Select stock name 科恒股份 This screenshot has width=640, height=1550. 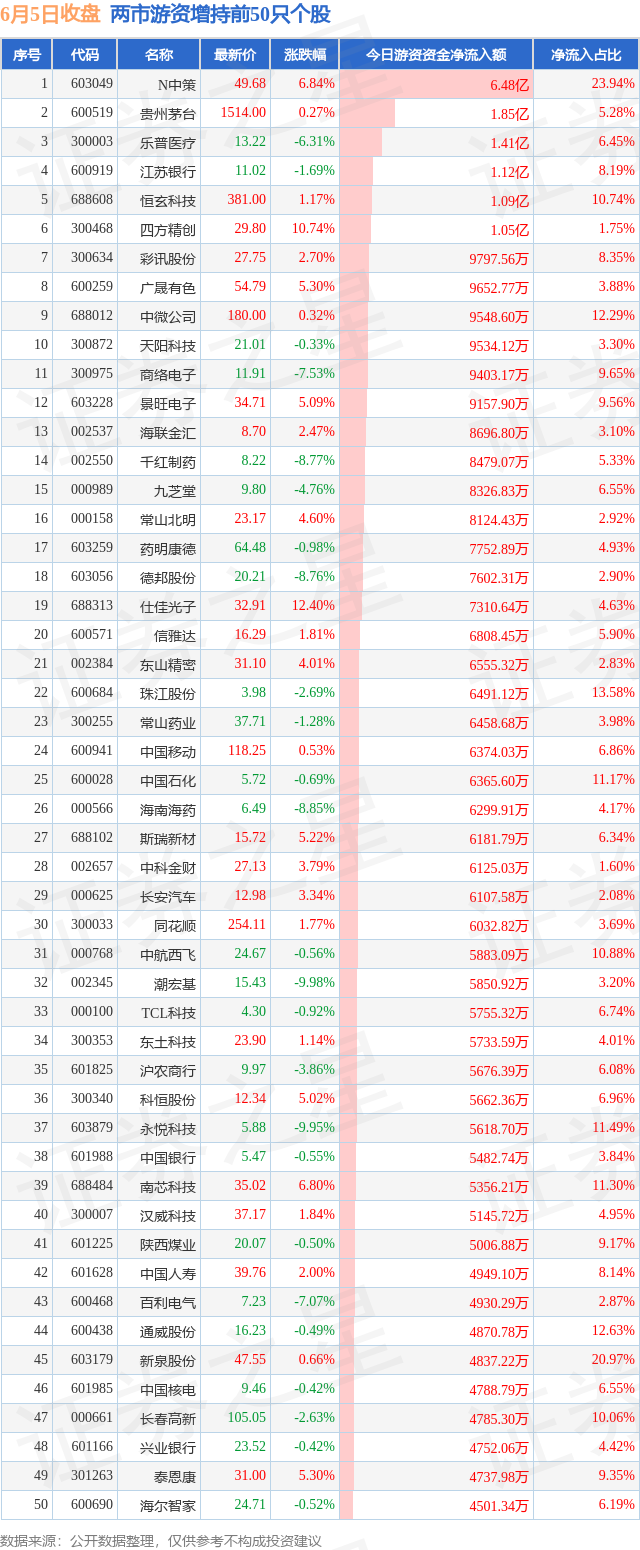point(168,1099)
